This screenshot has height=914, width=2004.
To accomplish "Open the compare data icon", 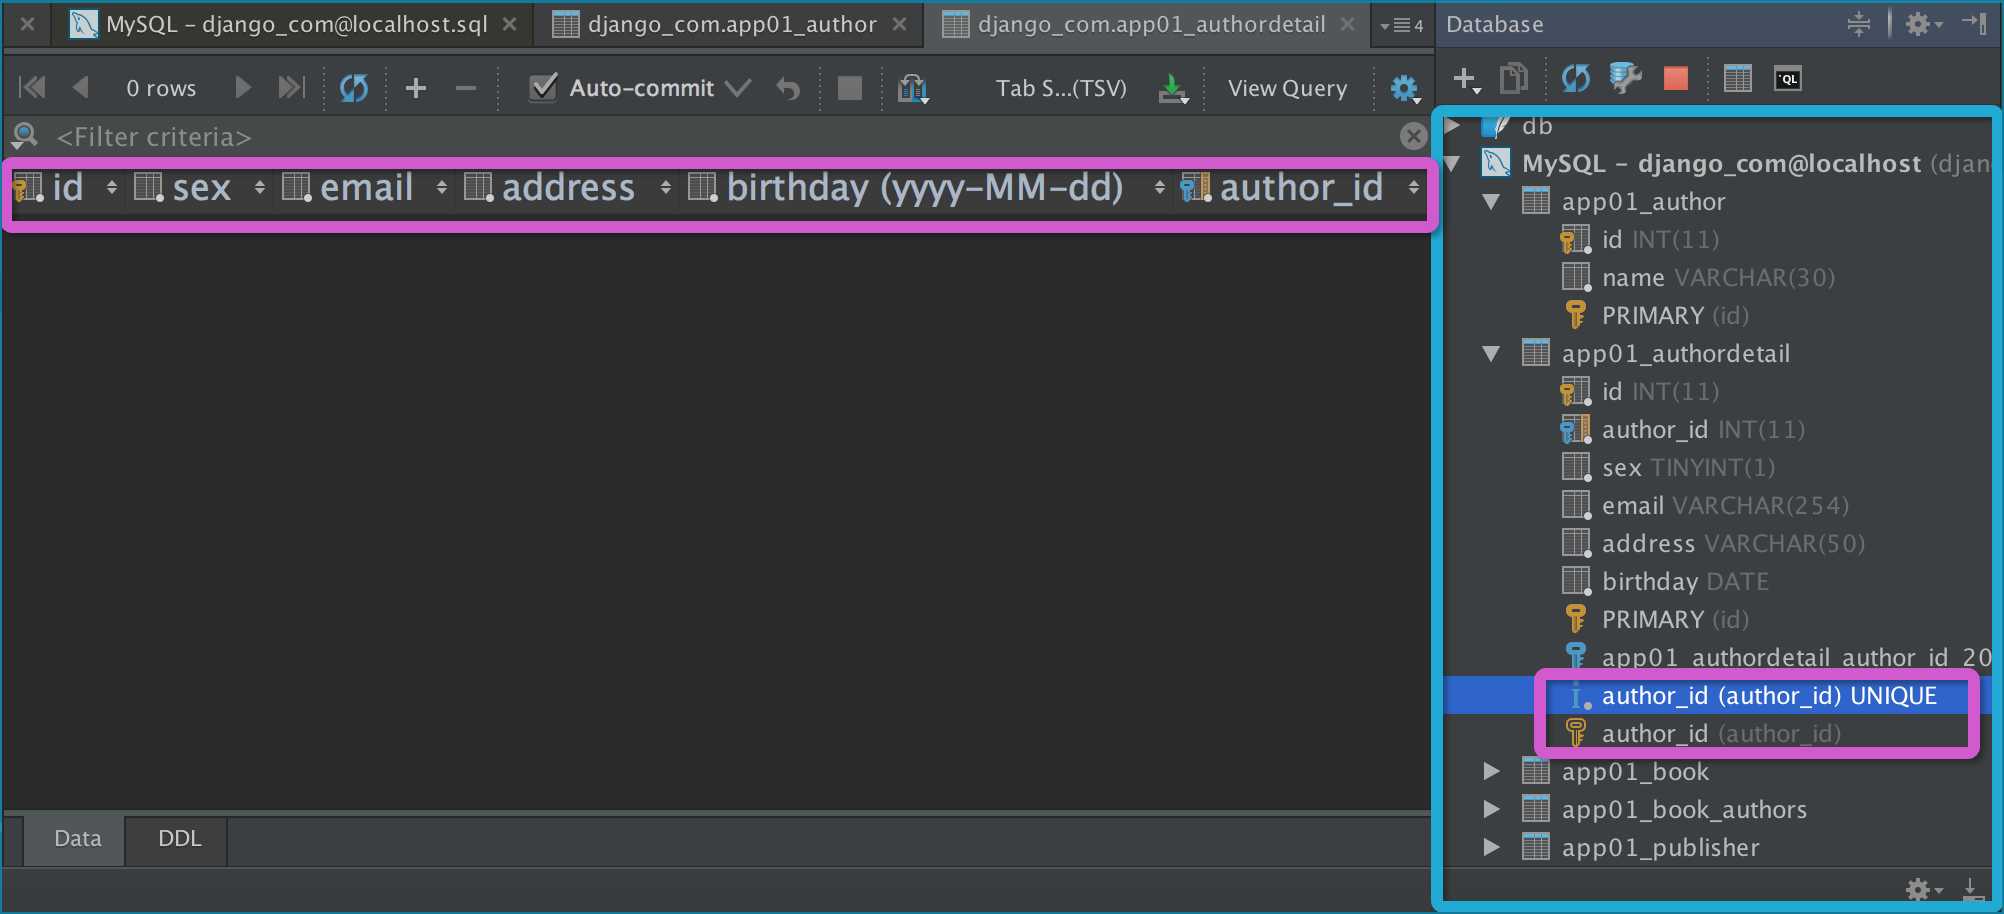I will pos(913,88).
